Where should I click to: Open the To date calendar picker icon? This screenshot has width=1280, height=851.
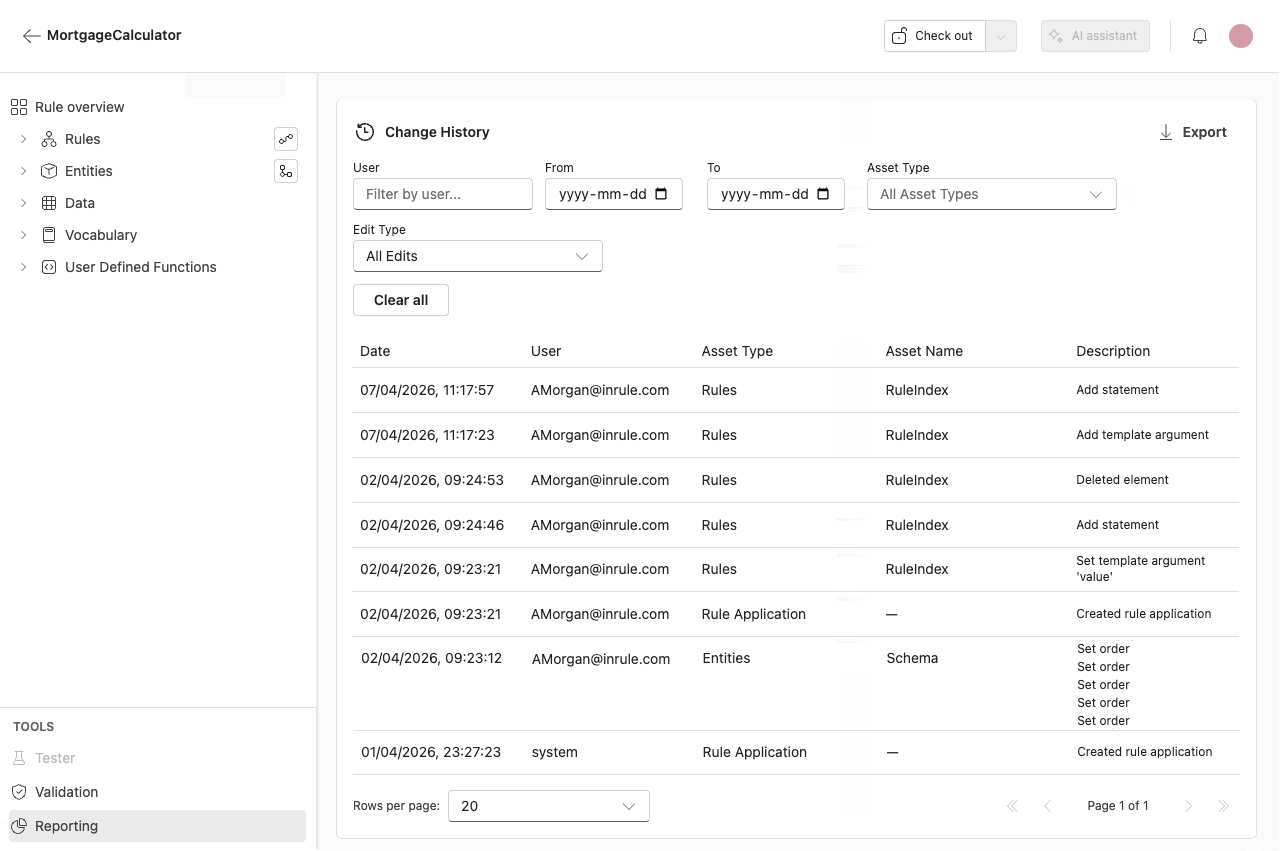823,194
